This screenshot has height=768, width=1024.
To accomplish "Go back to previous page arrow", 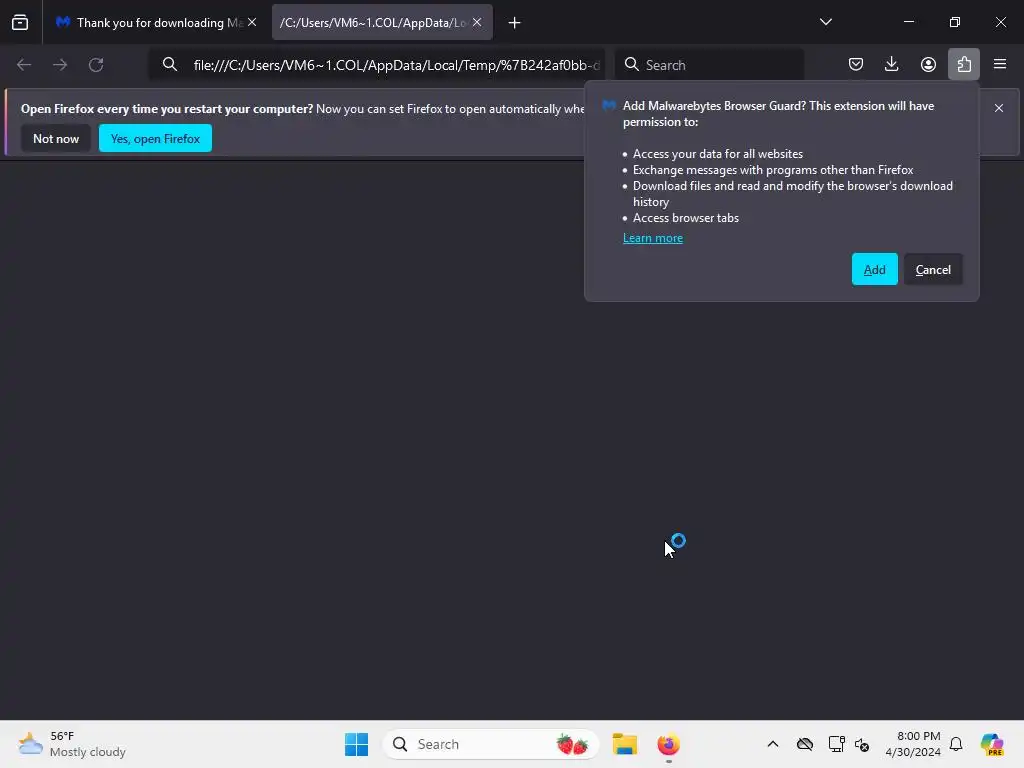I will [24, 65].
